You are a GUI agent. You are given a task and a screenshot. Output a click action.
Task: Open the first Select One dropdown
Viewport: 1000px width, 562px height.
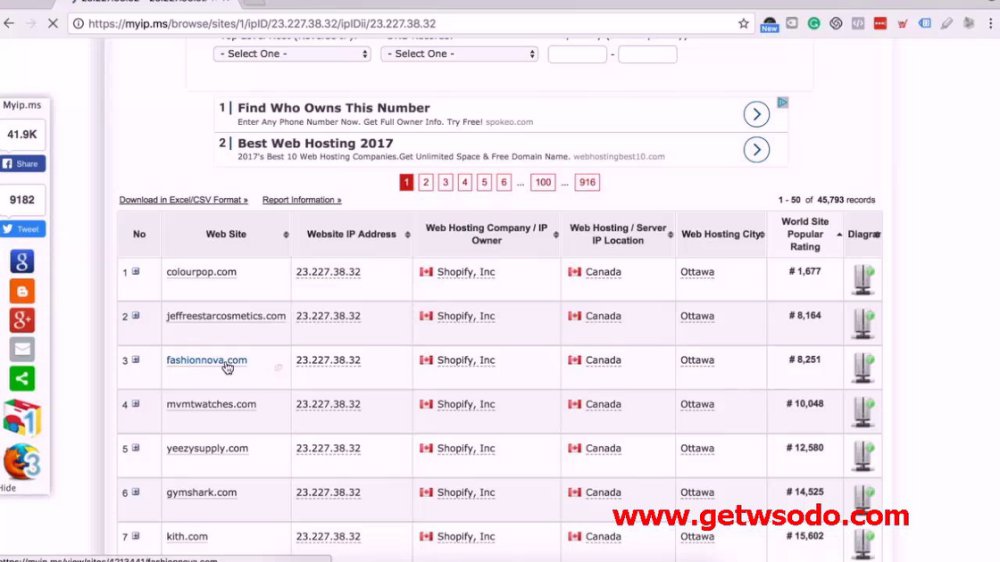click(x=292, y=54)
